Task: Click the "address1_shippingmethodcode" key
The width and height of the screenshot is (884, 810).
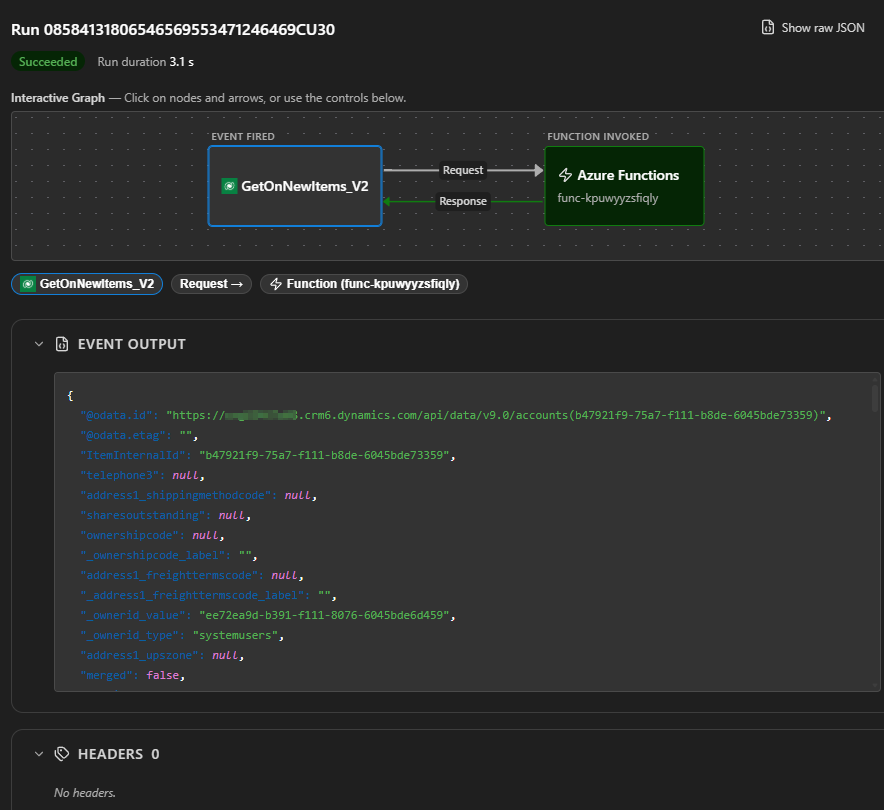Action: 176,495
